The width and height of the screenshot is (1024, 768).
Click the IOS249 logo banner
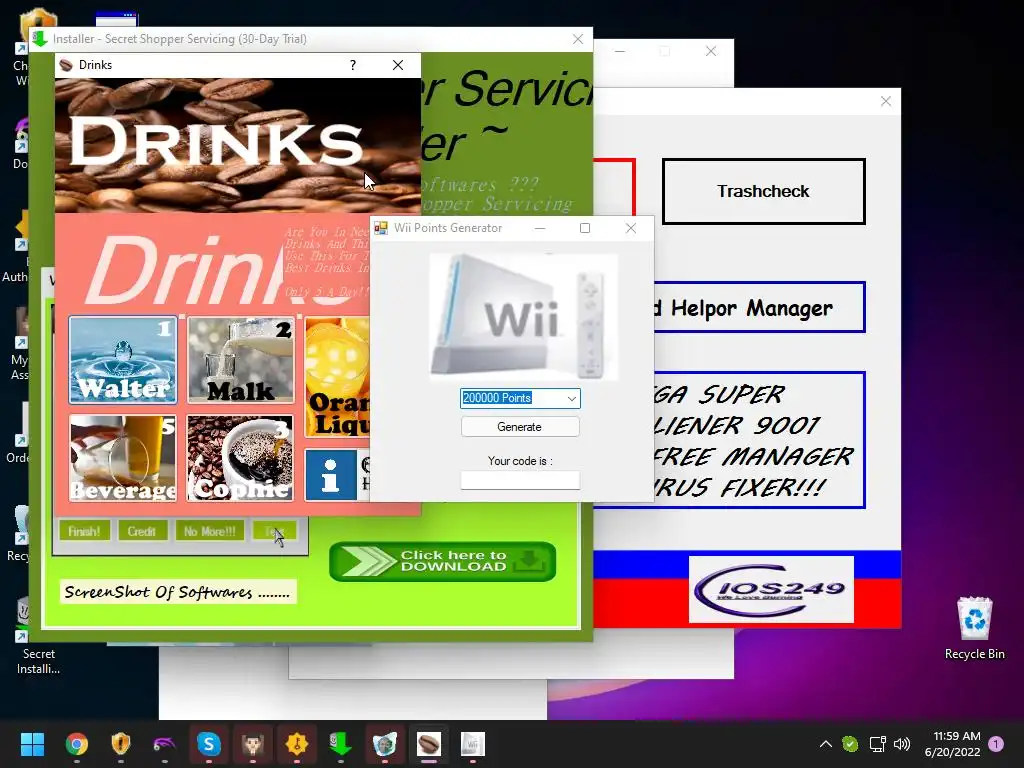click(771, 590)
